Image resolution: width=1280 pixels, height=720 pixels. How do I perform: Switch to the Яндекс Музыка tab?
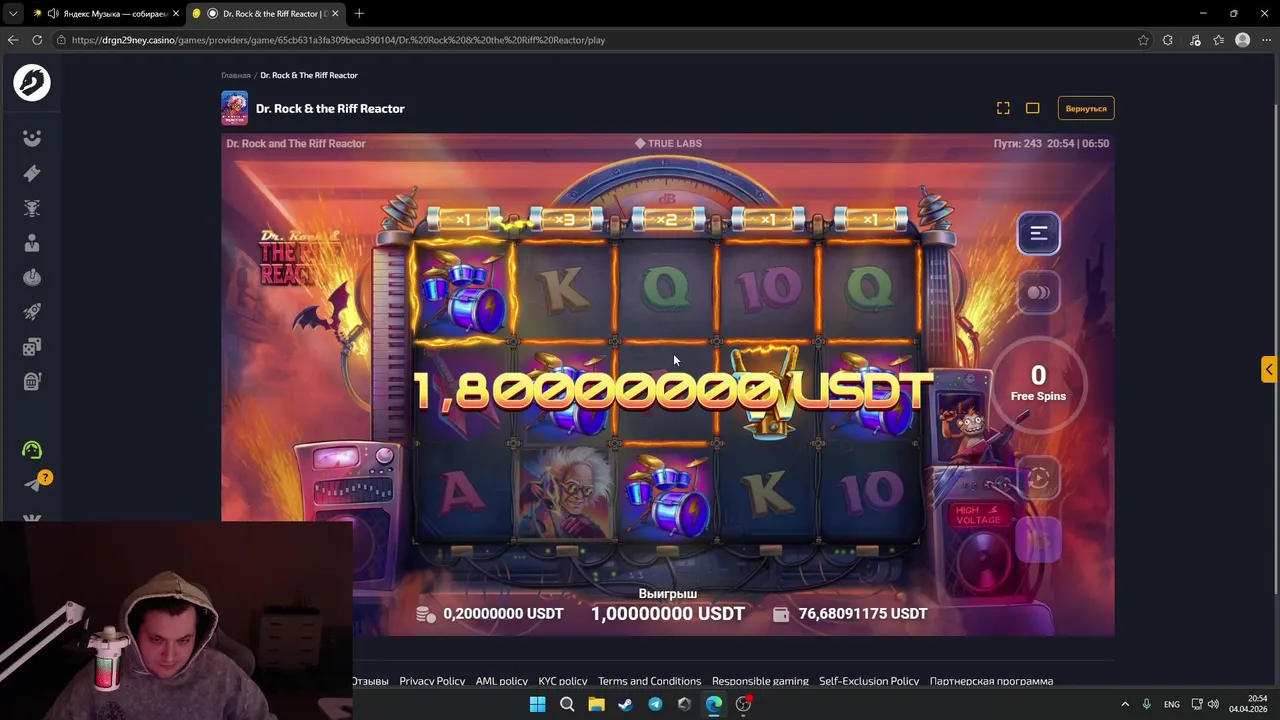[x=105, y=14]
